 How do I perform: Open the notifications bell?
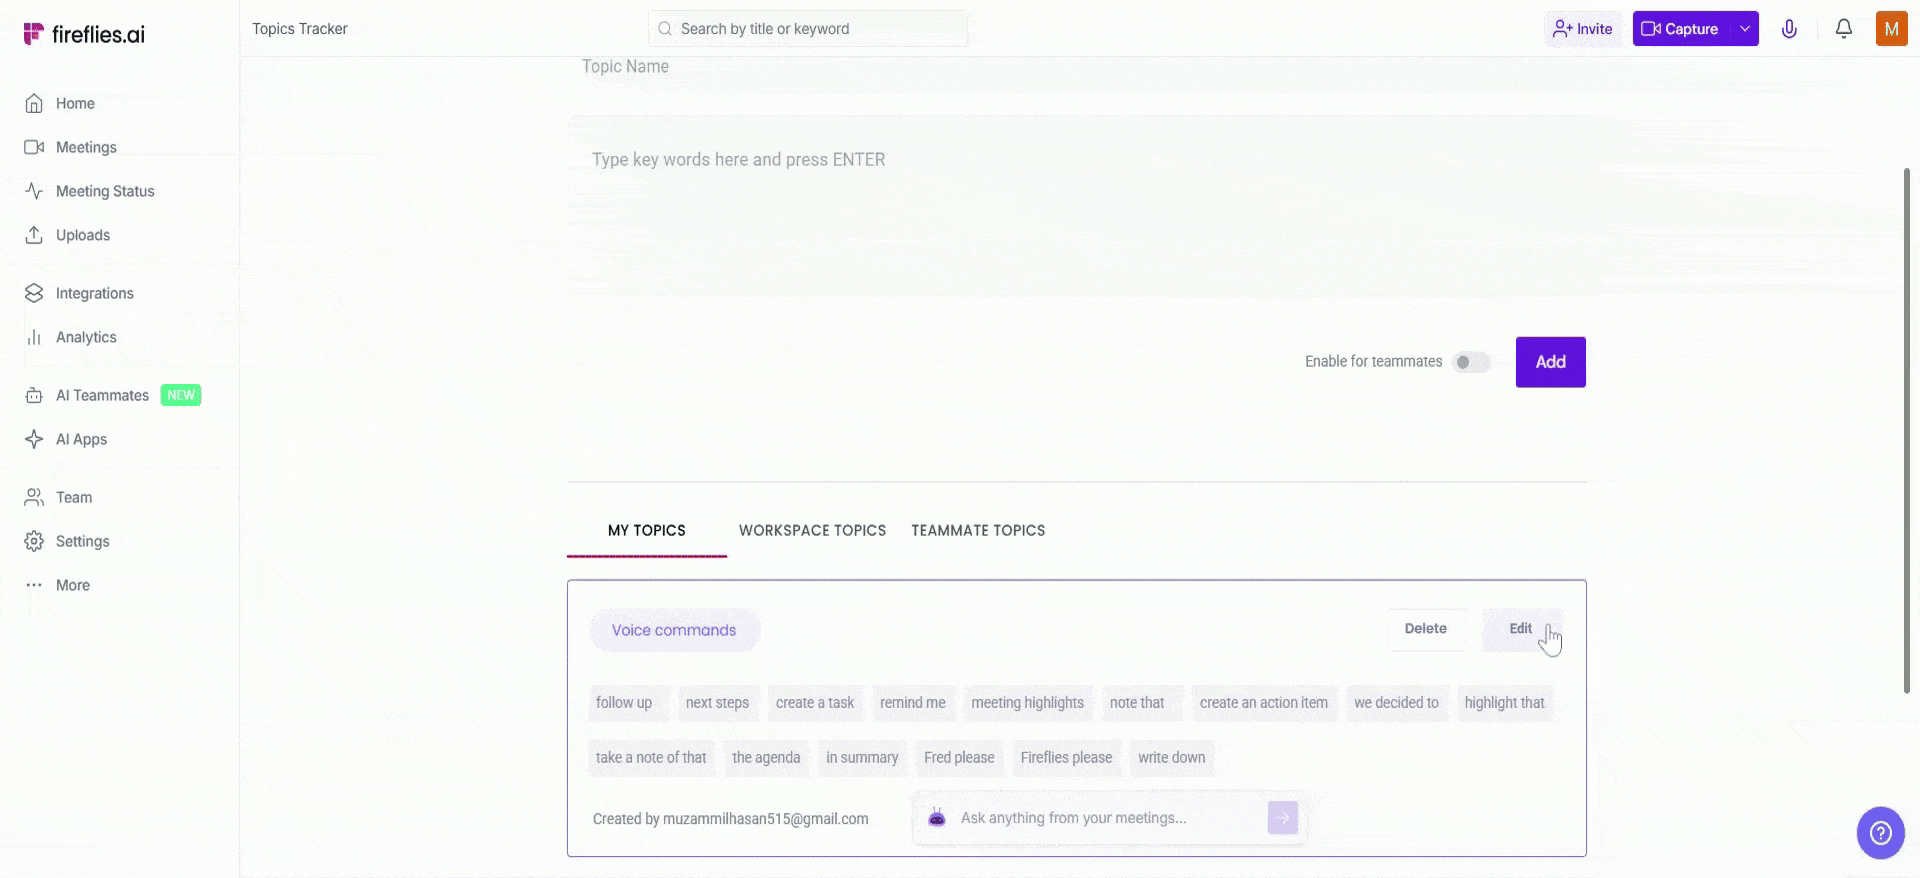1844,29
